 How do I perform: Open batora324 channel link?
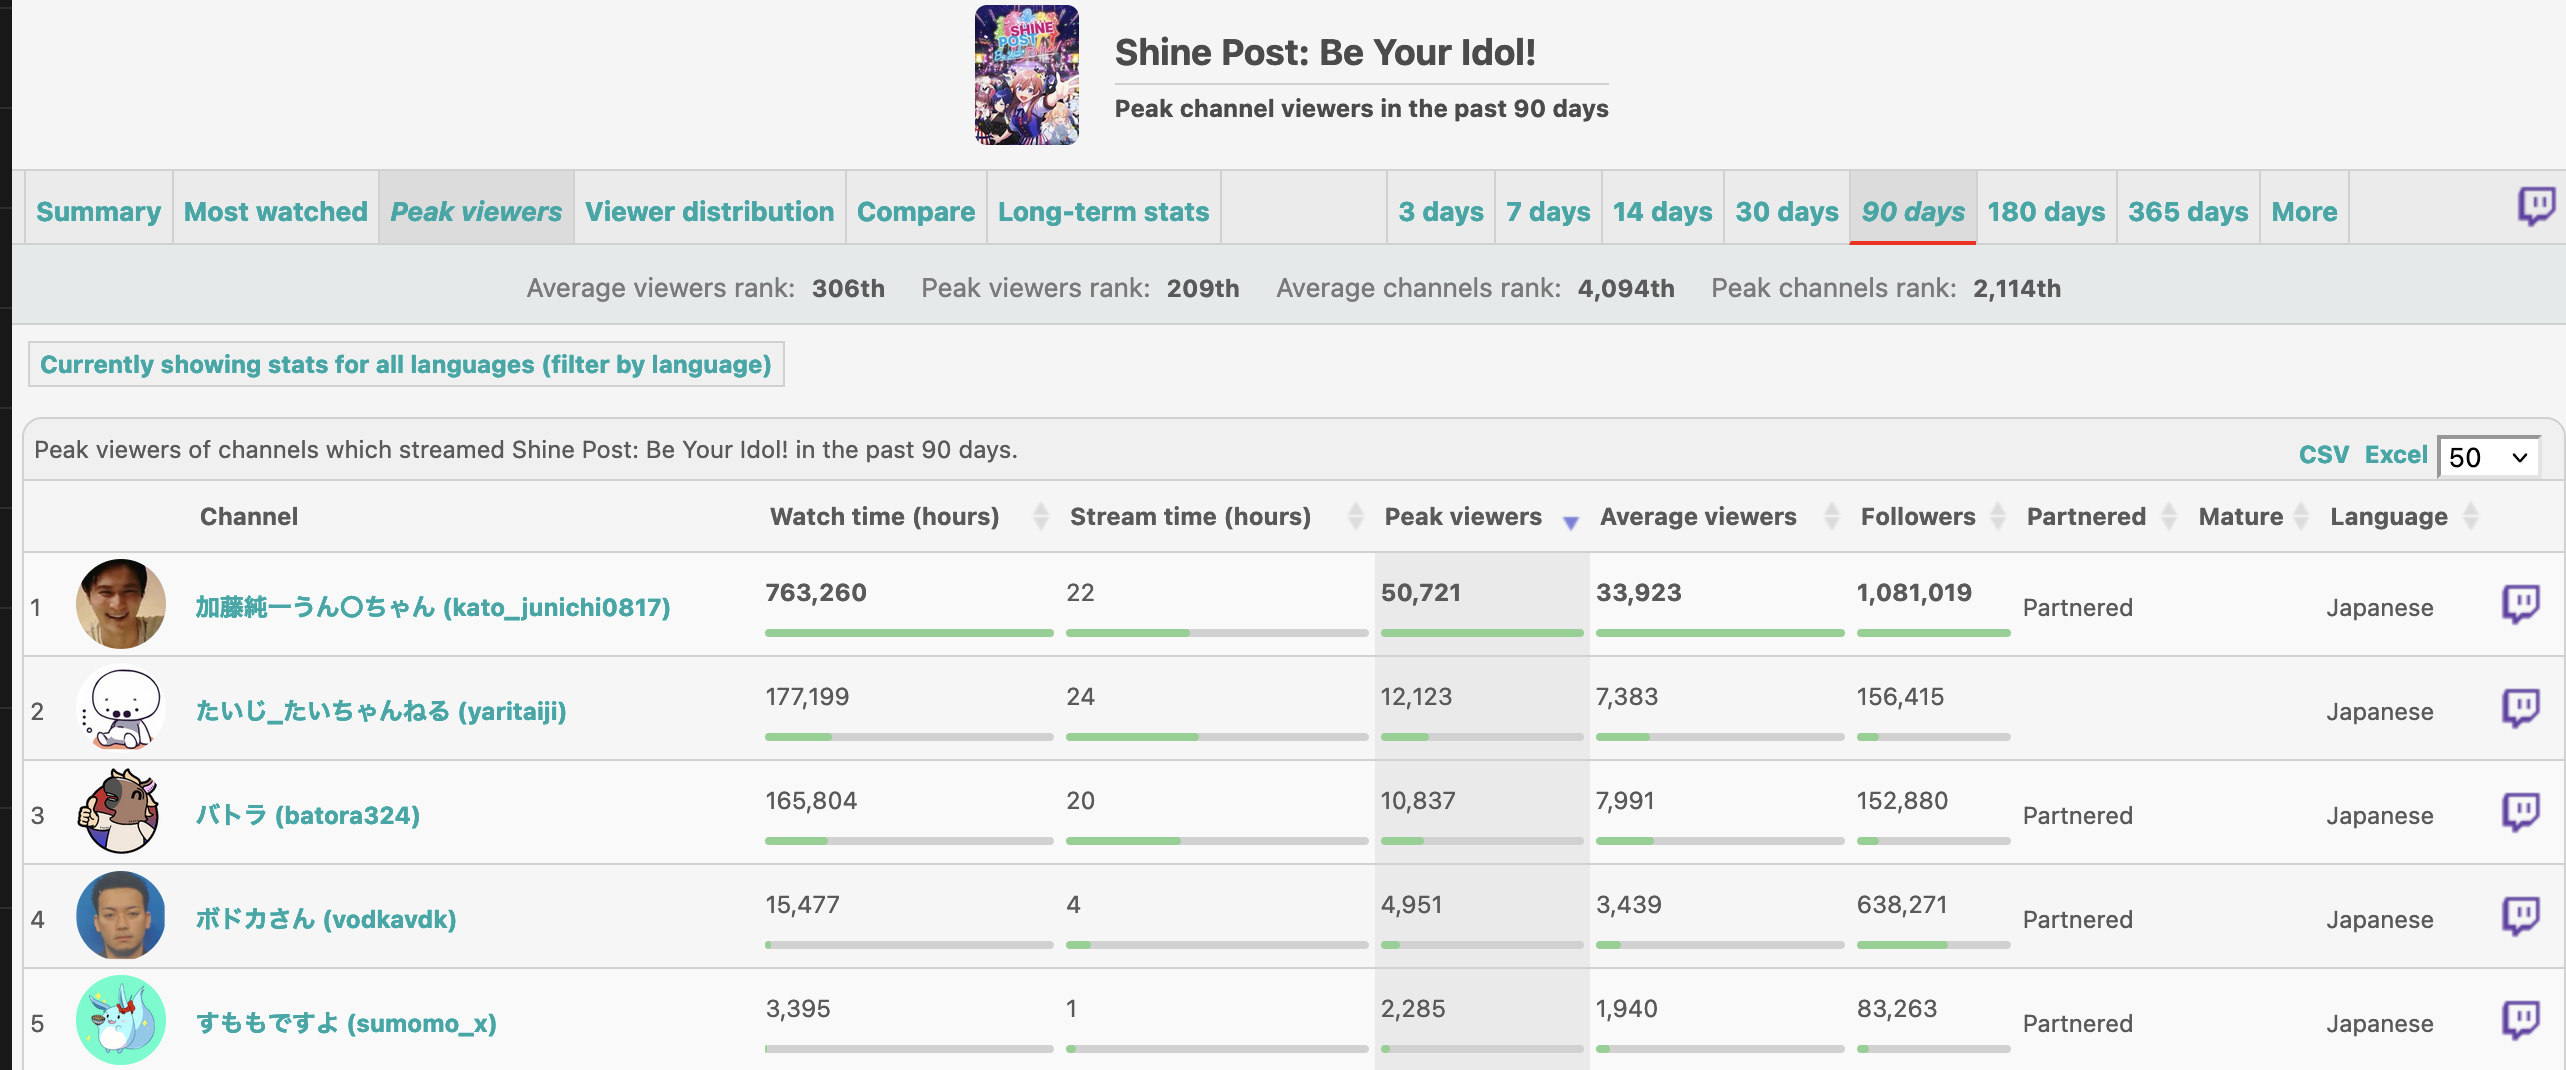coord(307,815)
